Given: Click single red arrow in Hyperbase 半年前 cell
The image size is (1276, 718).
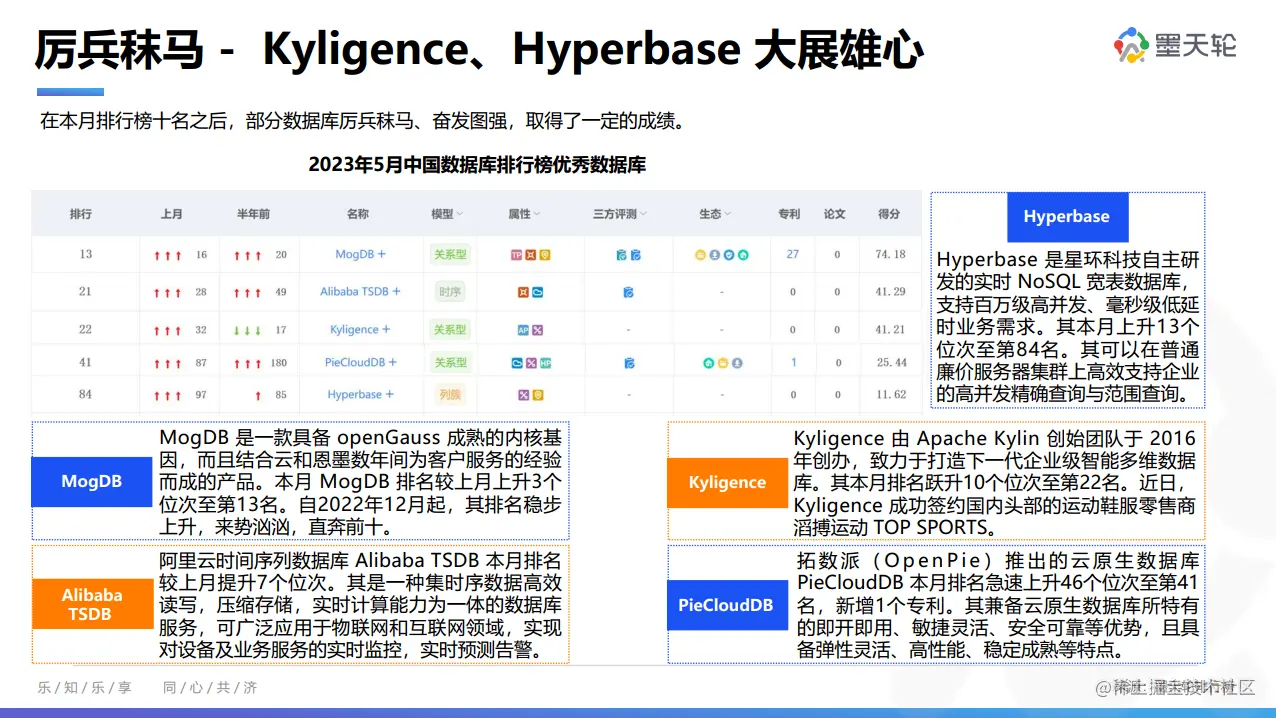Looking at the screenshot, I should click(258, 396).
